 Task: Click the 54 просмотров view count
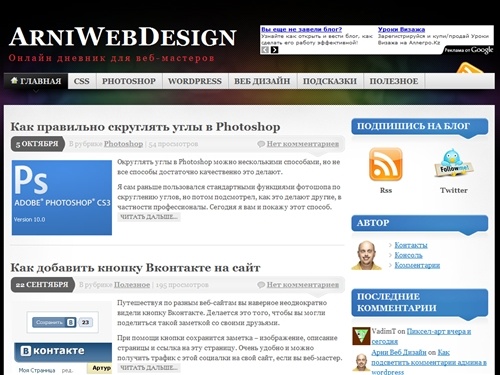(173, 144)
